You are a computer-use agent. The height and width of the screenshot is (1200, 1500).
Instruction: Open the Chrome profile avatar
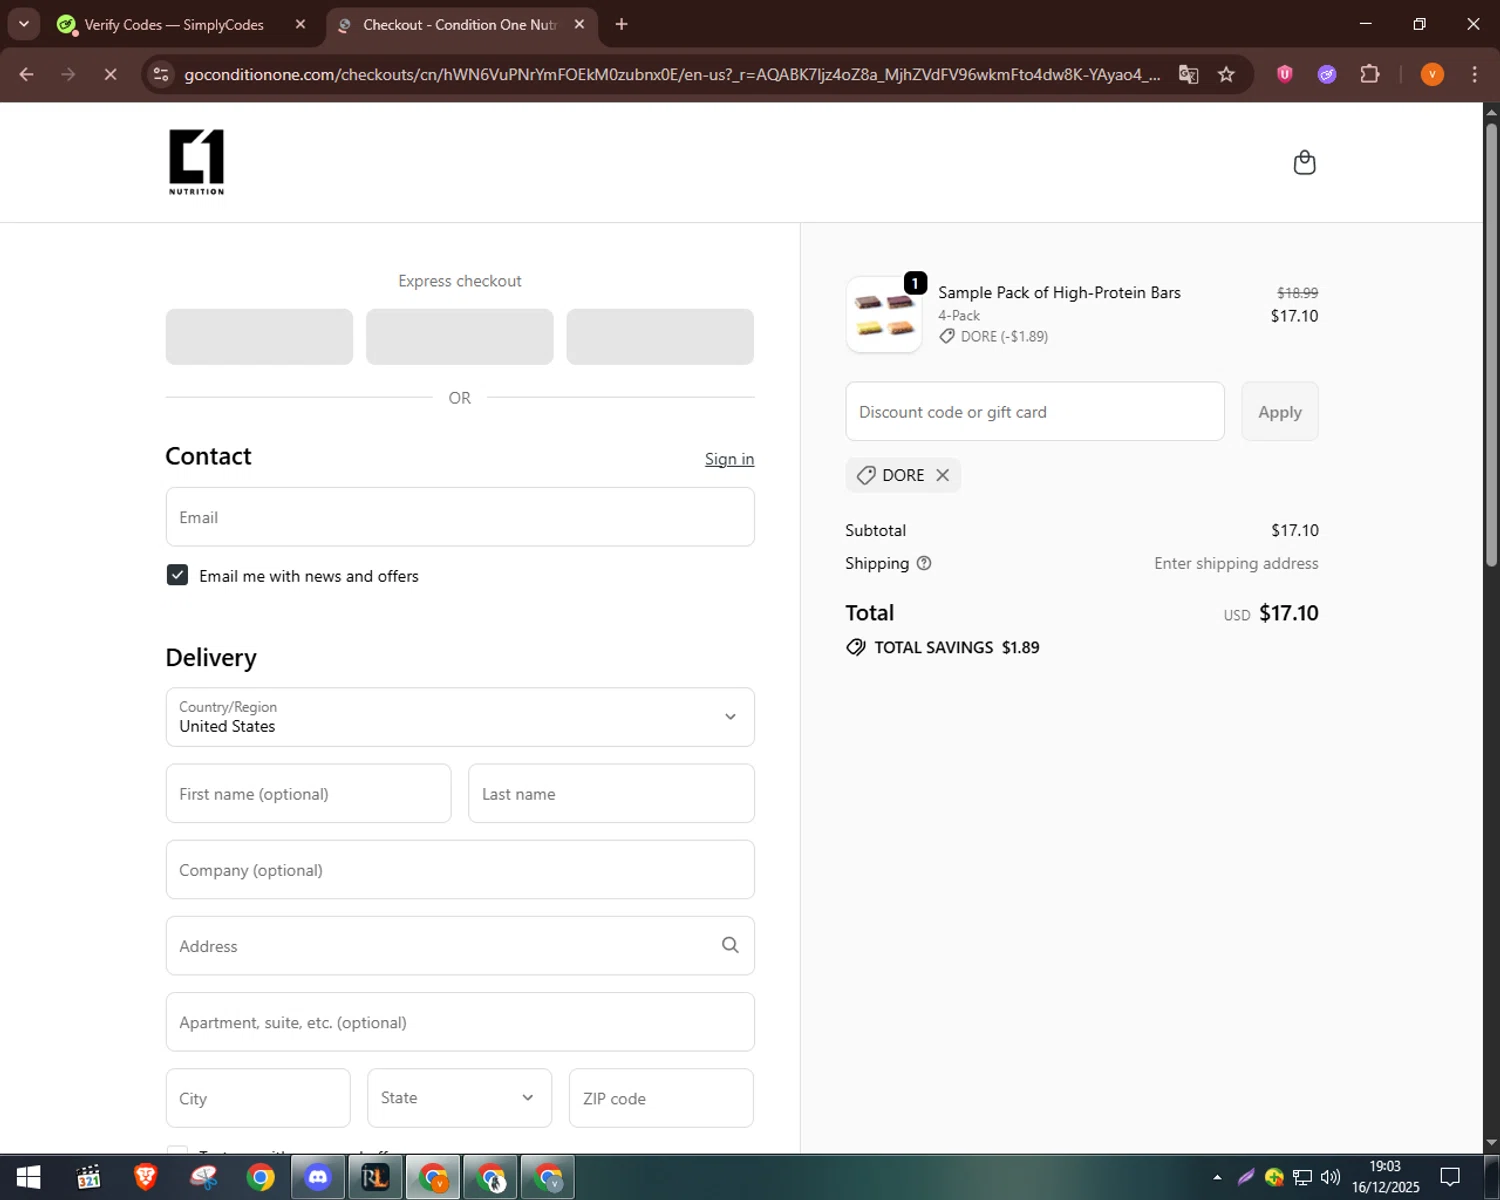point(1432,74)
